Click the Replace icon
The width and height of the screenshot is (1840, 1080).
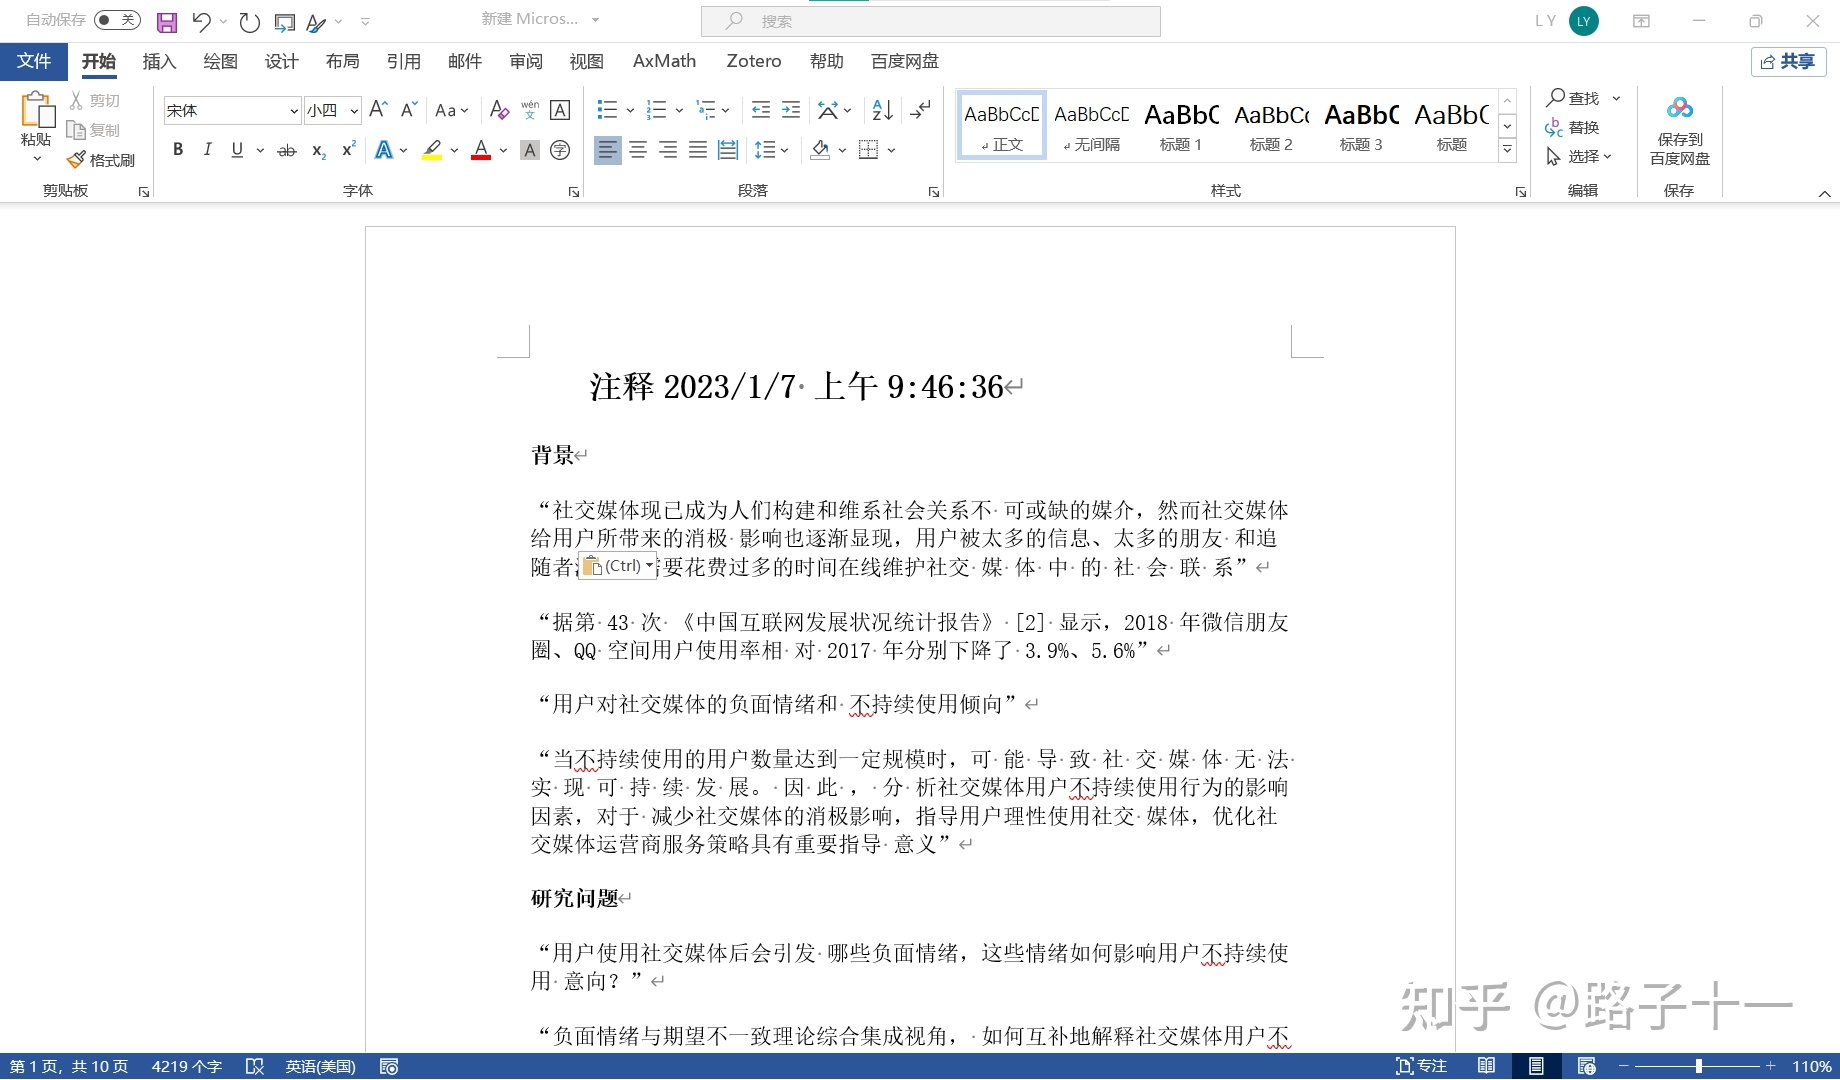click(1554, 127)
